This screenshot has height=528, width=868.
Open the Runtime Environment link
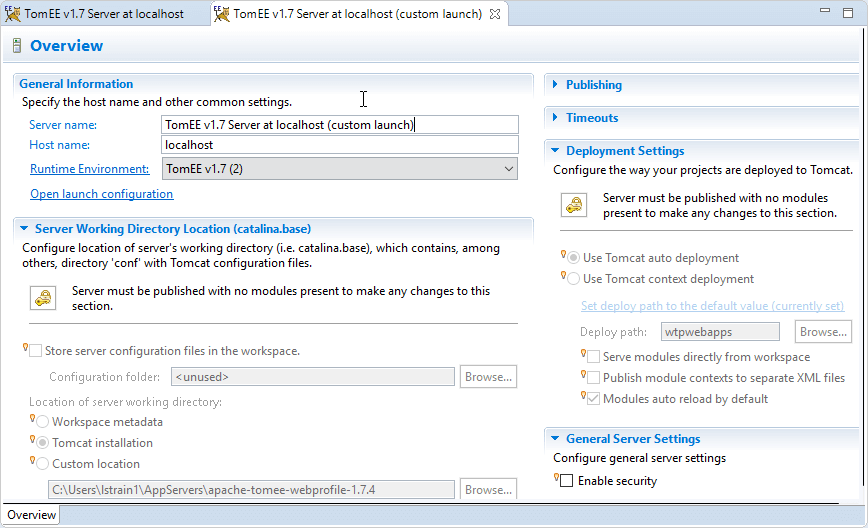(x=90, y=169)
